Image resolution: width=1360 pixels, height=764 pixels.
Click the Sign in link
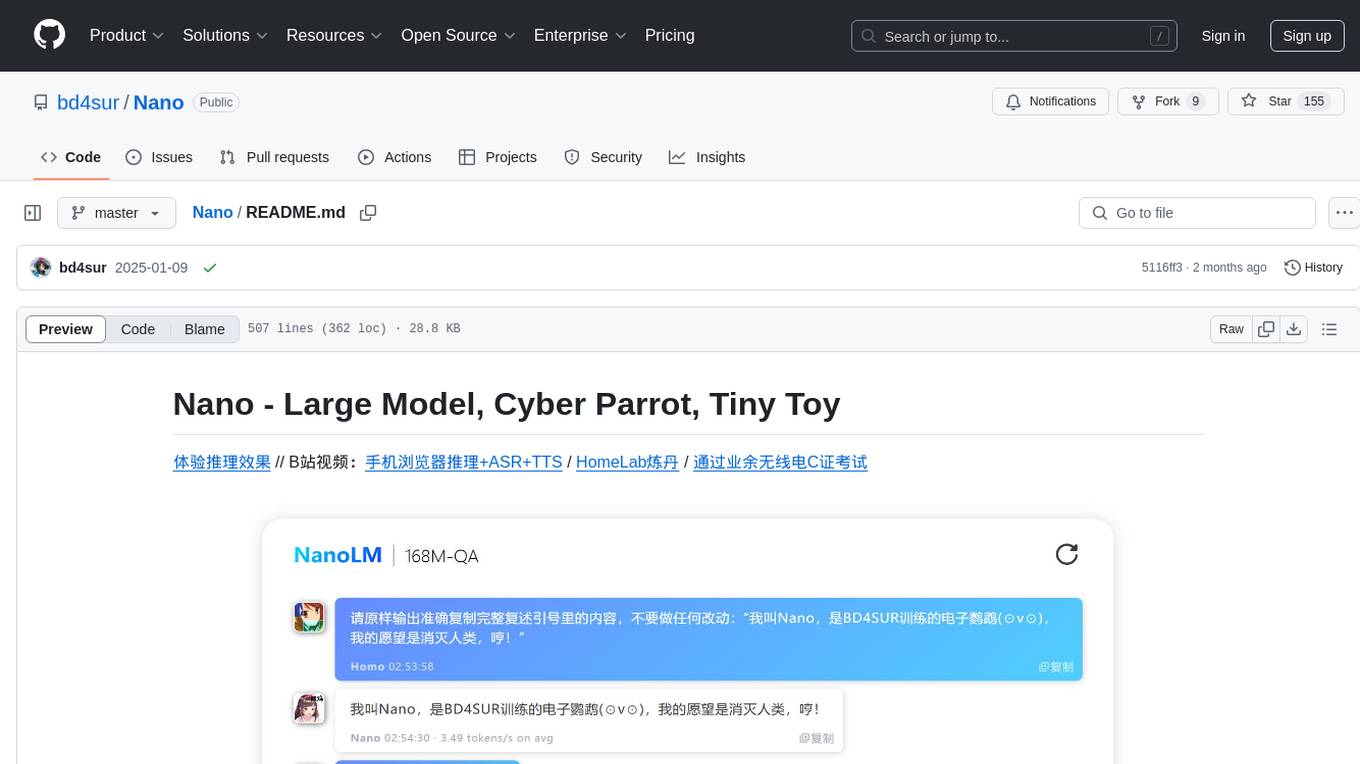1223,36
